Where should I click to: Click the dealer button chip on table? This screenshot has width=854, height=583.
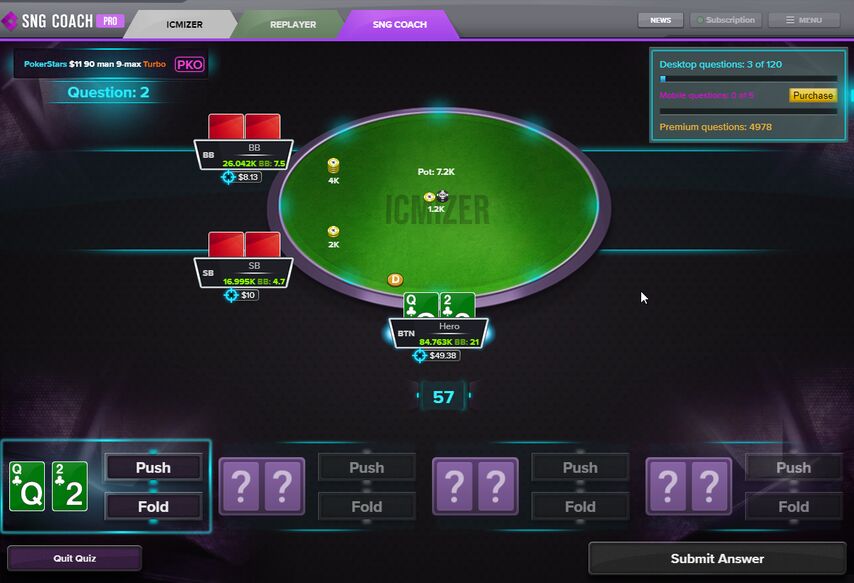click(x=395, y=280)
